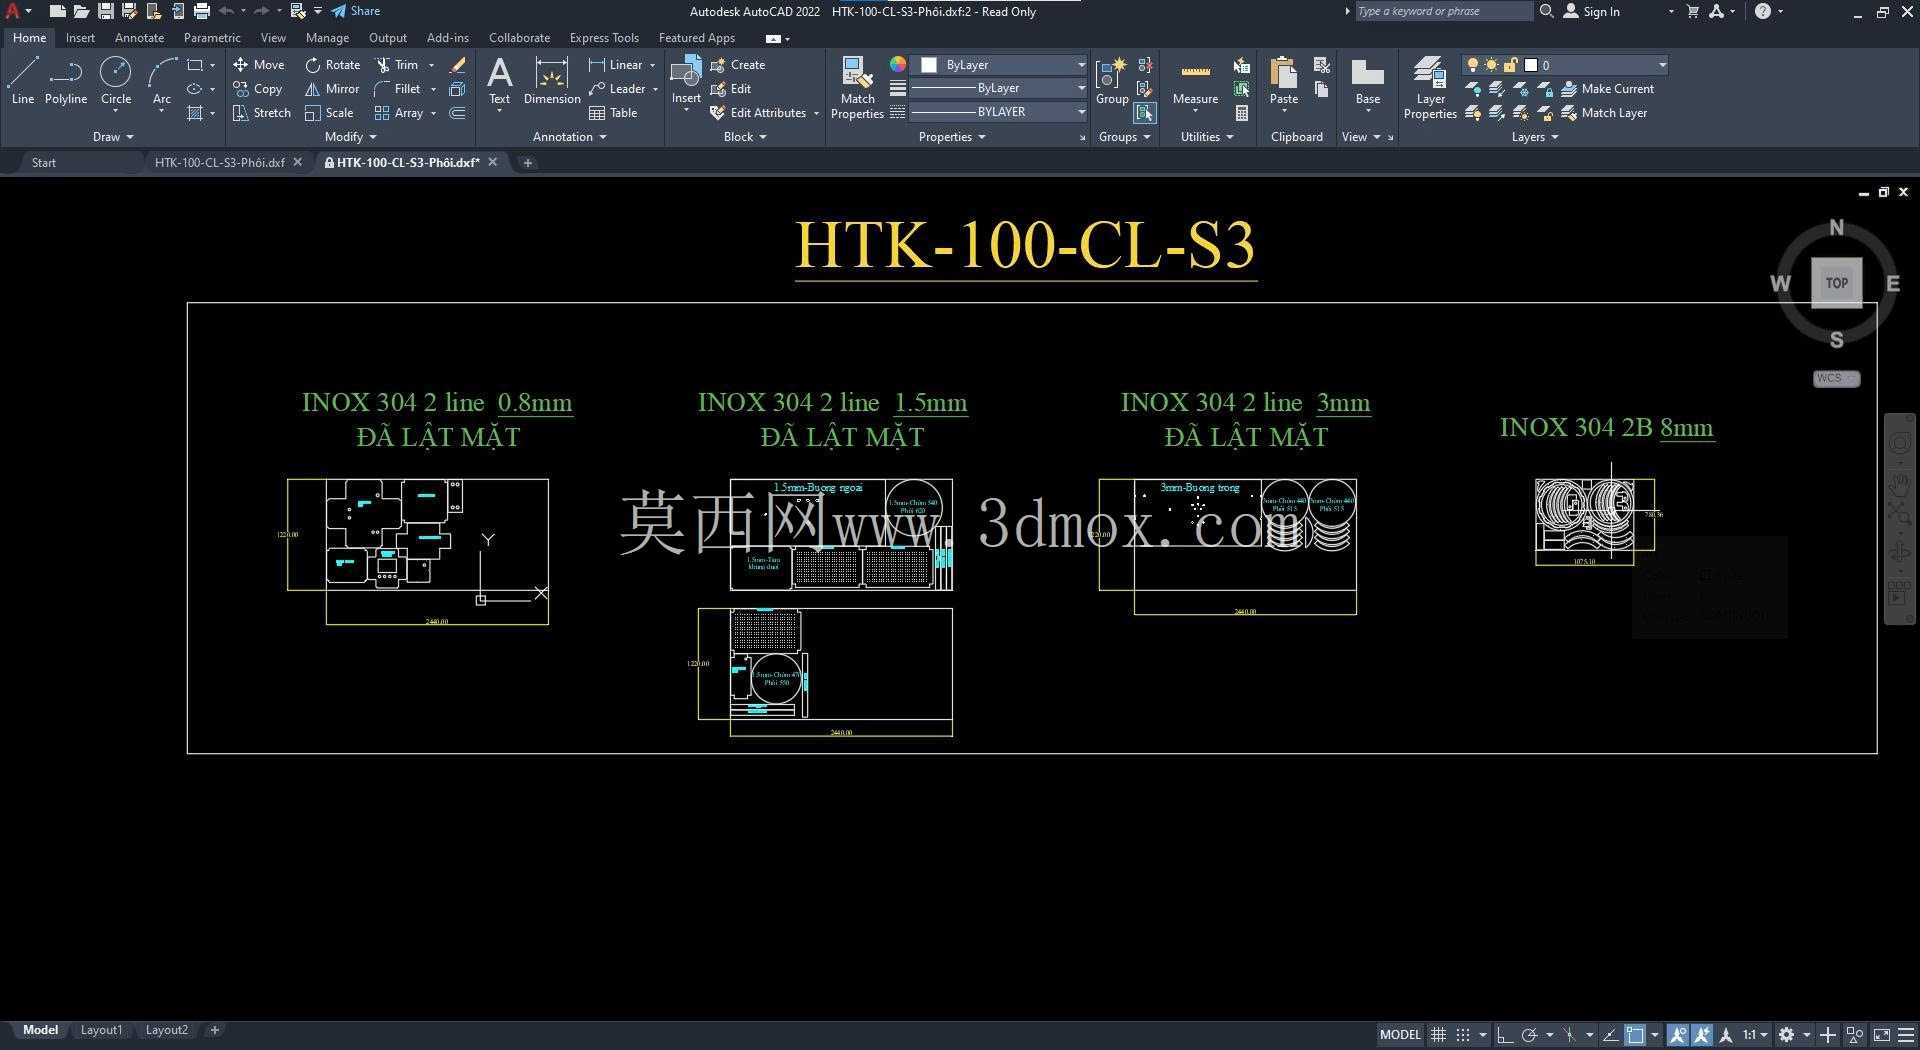Viewport: 1920px width, 1050px height.
Task: Toggle auto-add annotation scales in status bar
Action: click(x=1701, y=1035)
